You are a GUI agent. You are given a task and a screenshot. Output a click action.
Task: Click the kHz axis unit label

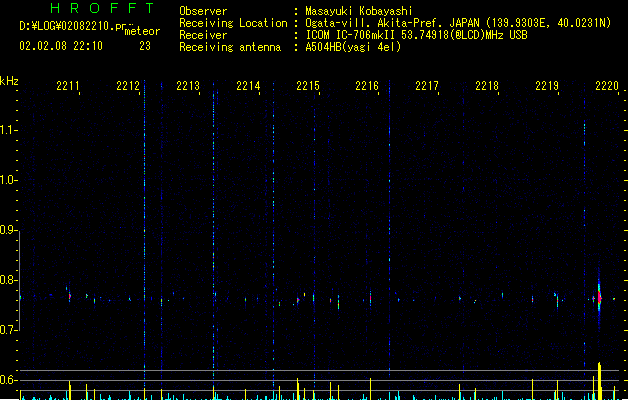click(x=9, y=81)
